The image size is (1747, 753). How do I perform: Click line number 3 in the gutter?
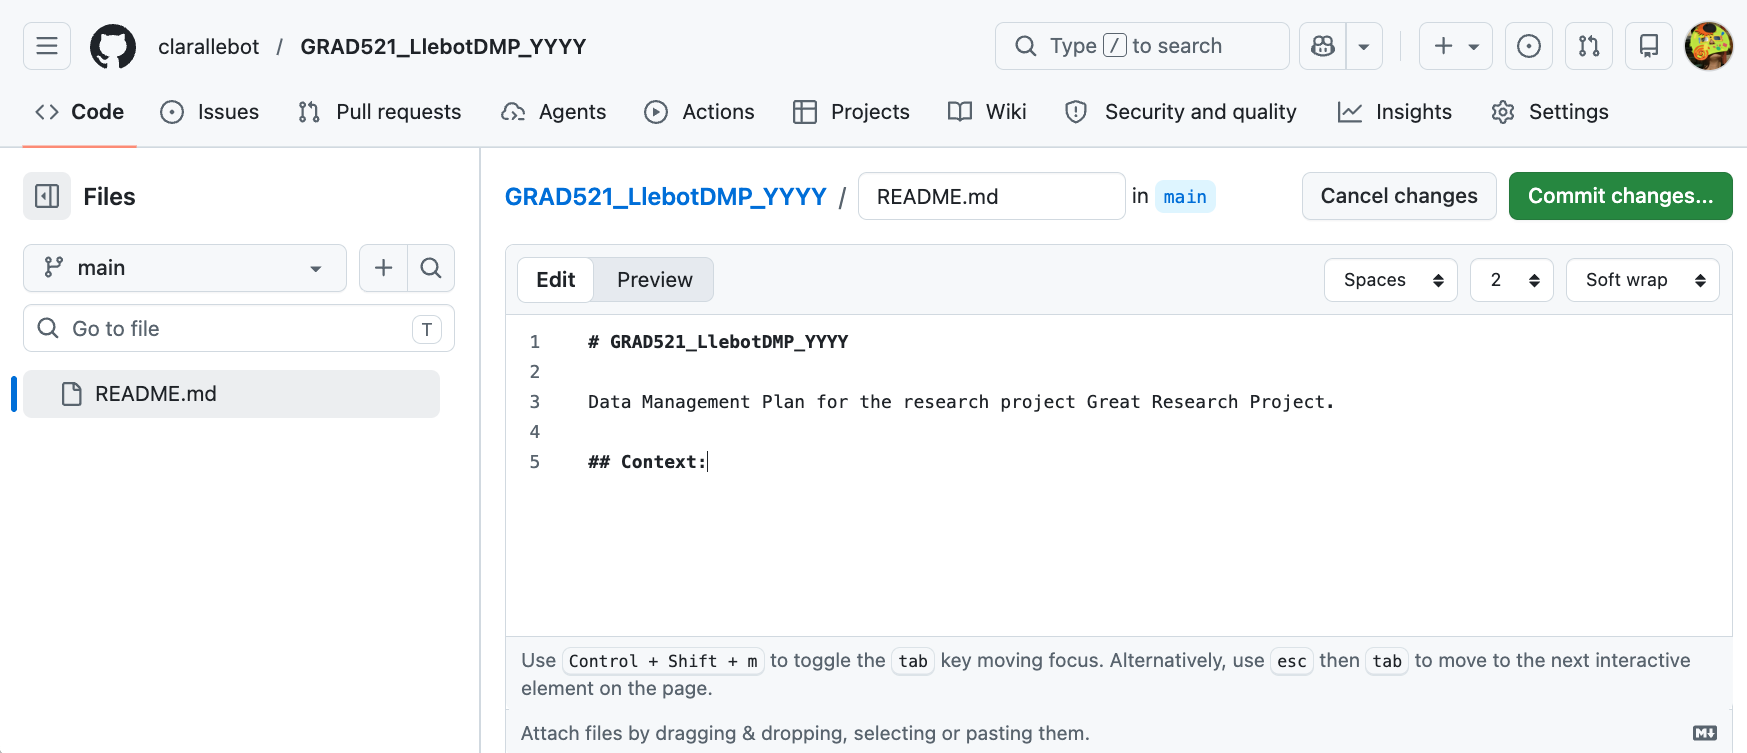pyautogui.click(x=535, y=402)
